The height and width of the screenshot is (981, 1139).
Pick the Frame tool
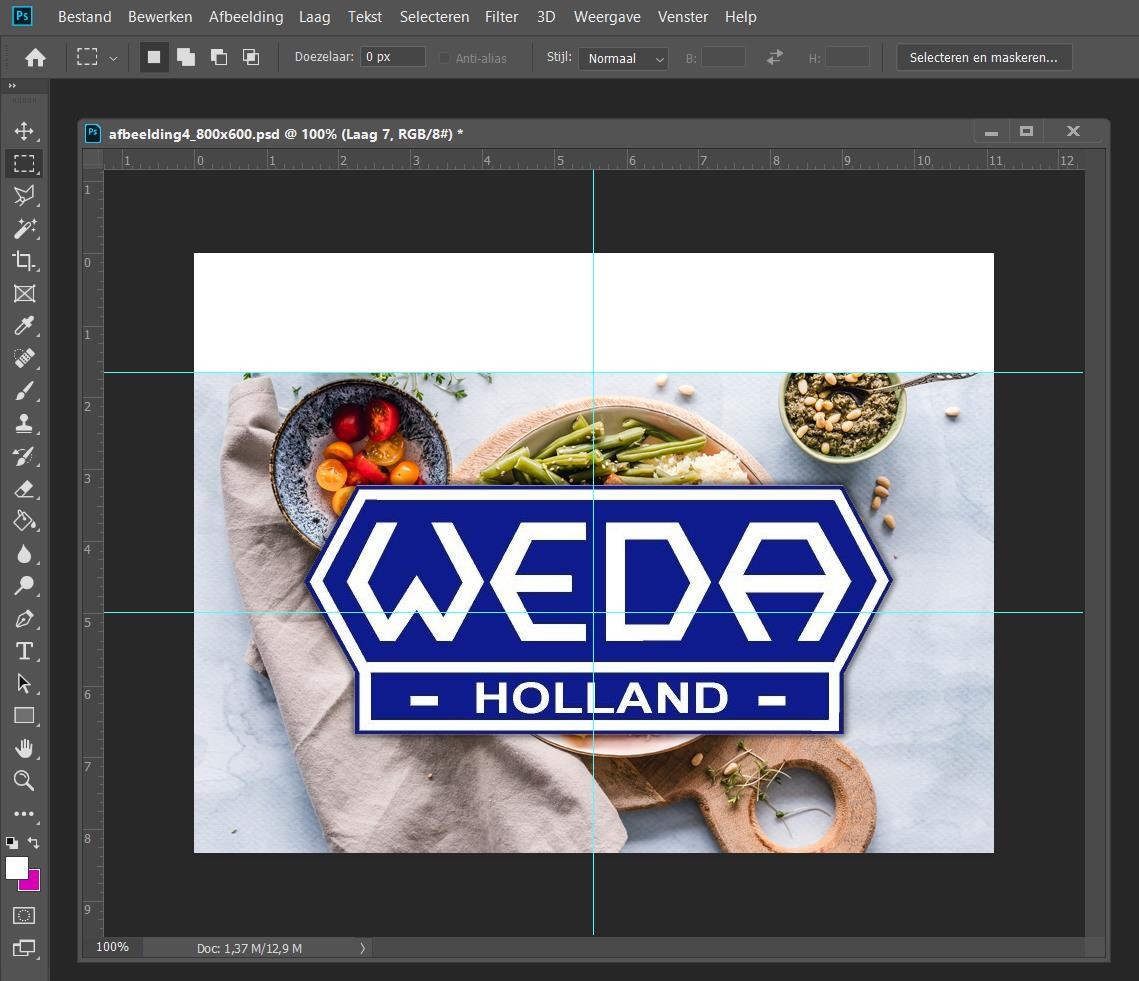pyautogui.click(x=24, y=294)
